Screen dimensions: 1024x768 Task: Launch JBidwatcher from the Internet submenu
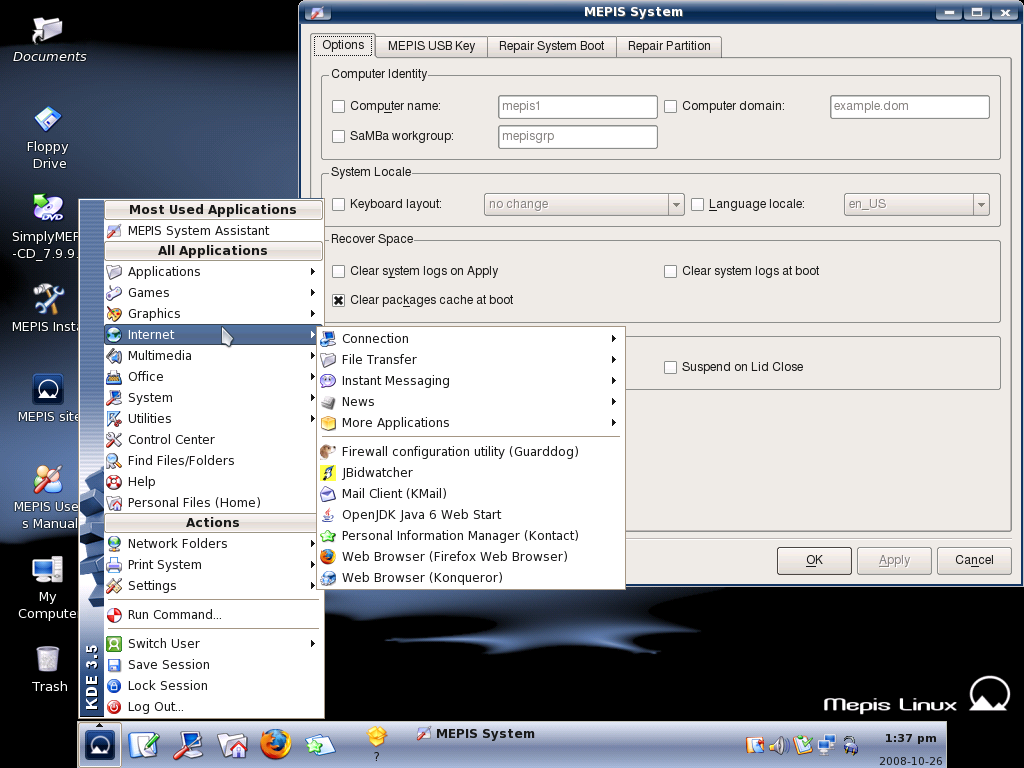coord(470,472)
